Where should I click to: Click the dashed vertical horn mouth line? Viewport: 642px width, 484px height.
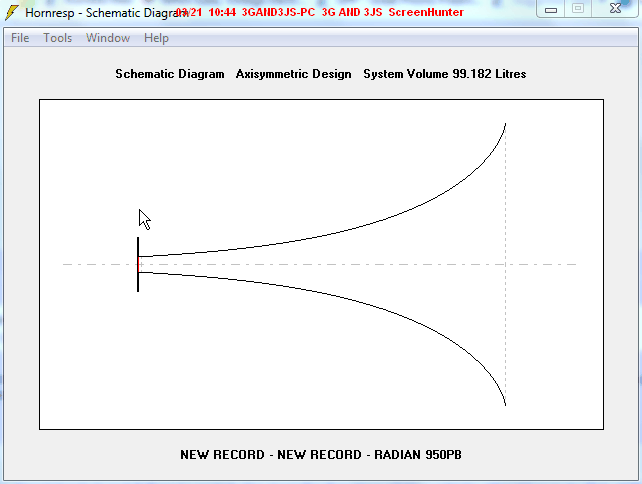(x=506, y=265)
